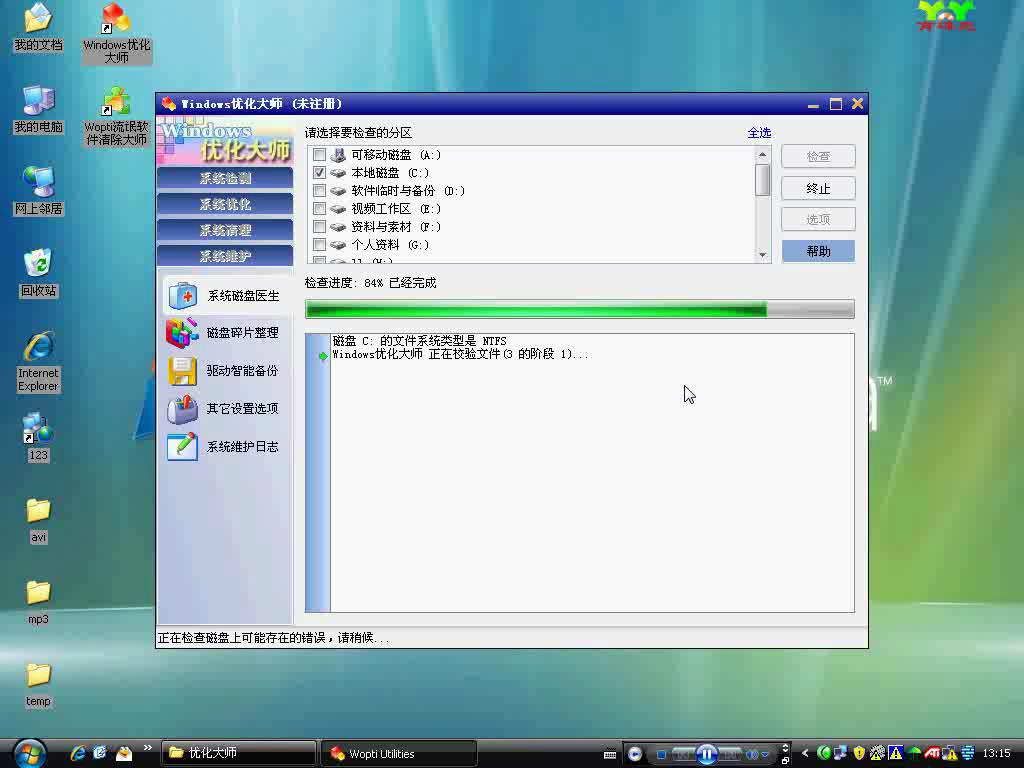Click the on-screen keyboard taskbar icon

610,754
